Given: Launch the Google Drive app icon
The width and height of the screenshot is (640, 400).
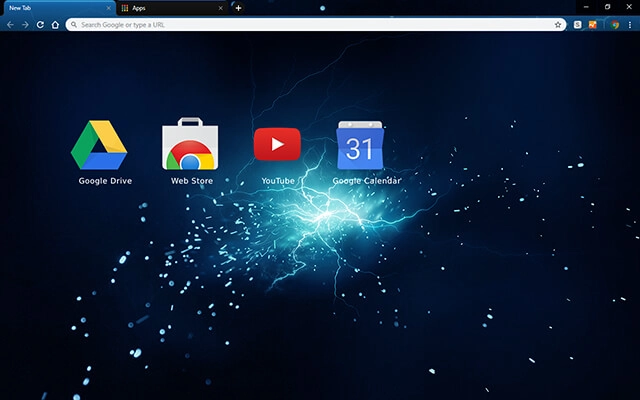Looking at the screenshot, I should click(x=99, y=144).
